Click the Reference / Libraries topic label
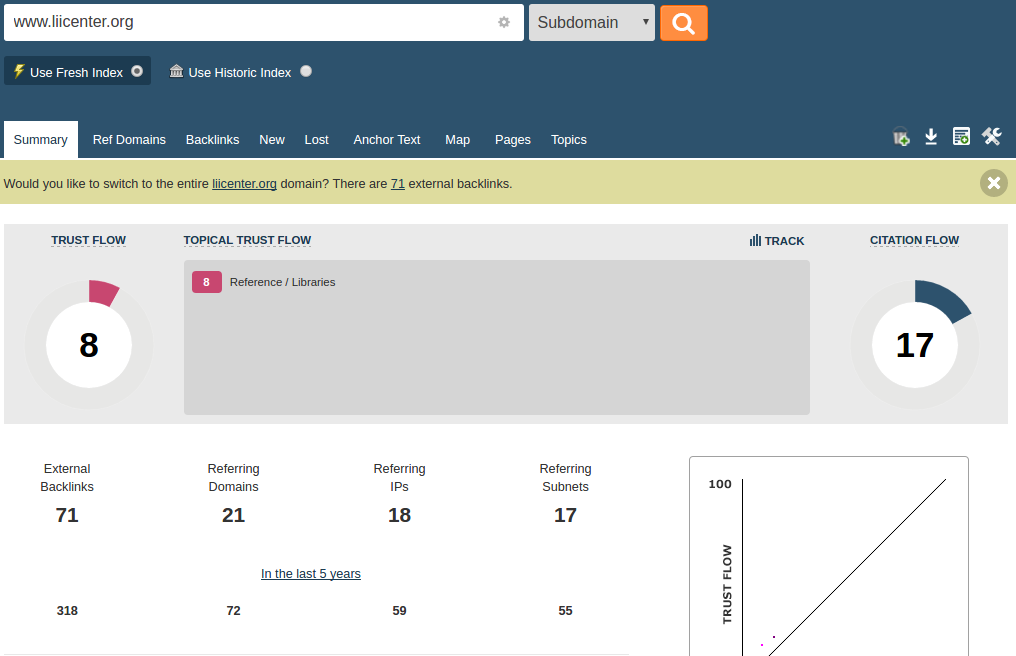1016x656 pixels. [283, 282]
